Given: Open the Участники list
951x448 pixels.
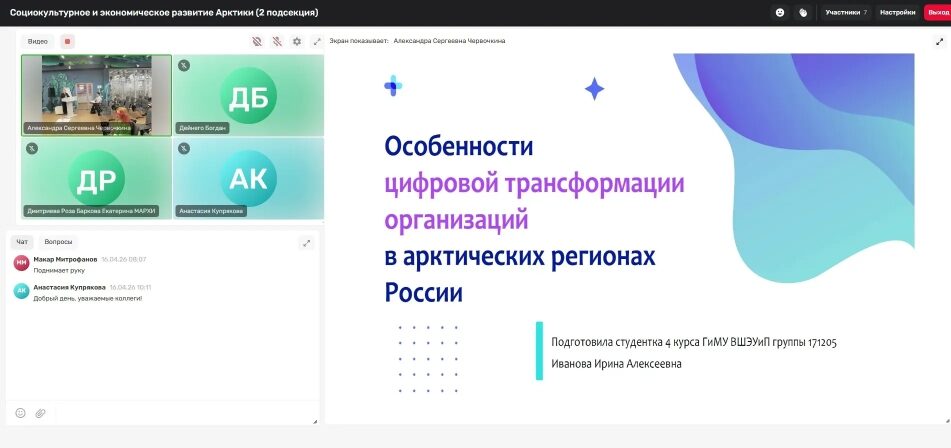Looking at the screenshot, I should pyautogui.click(x=846, y=13).
